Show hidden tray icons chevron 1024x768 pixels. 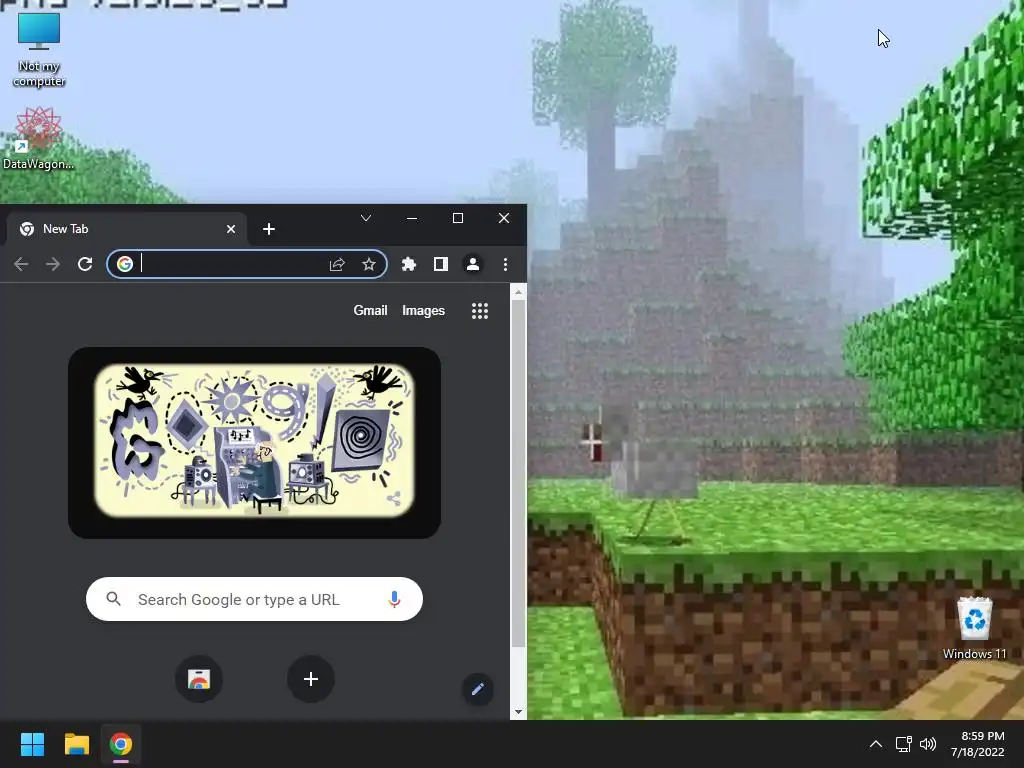click(x=876, y=744)
